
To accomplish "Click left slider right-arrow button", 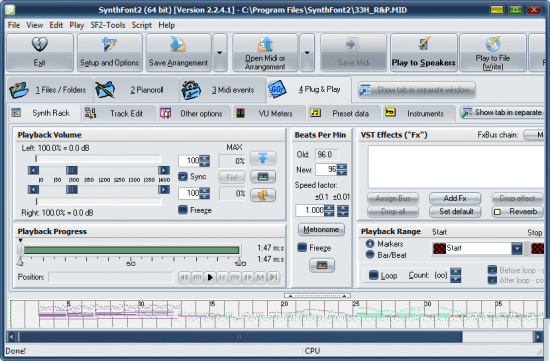I will [164, 171].
